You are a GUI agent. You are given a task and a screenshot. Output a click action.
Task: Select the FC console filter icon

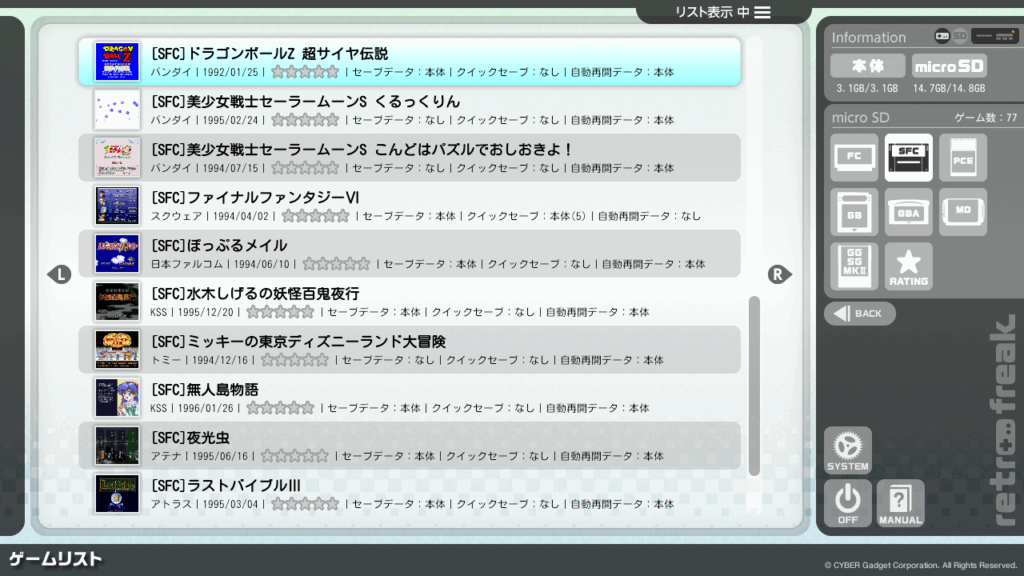854,158
